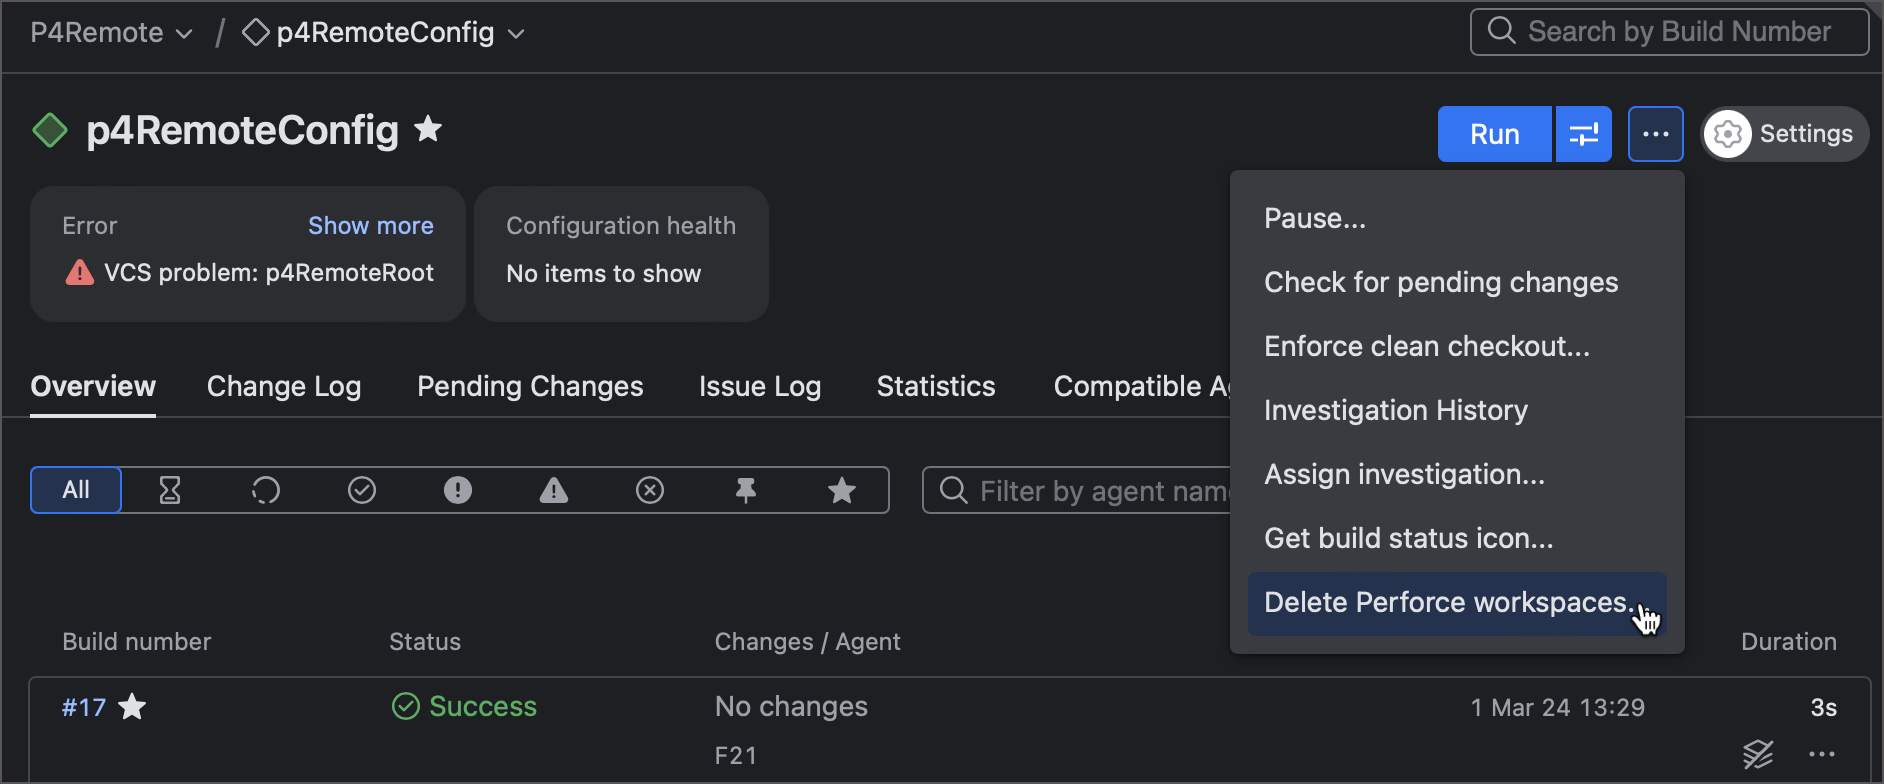Expand the P4Remote project breadcrumb dropdown
Viewport: 1884px width, 784px height.
tap(185, 32)
